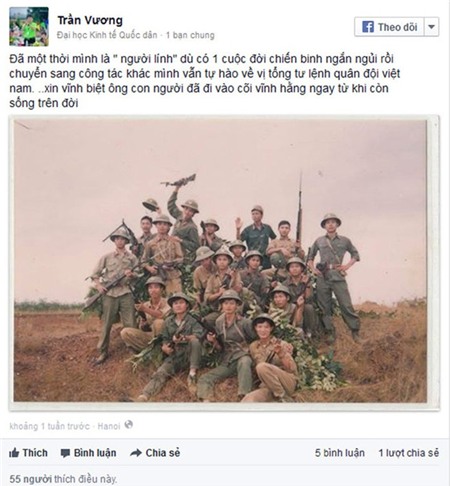View the 1 lượt chia sẻ shares
The image size is (450, 486).
pos(409,453)
